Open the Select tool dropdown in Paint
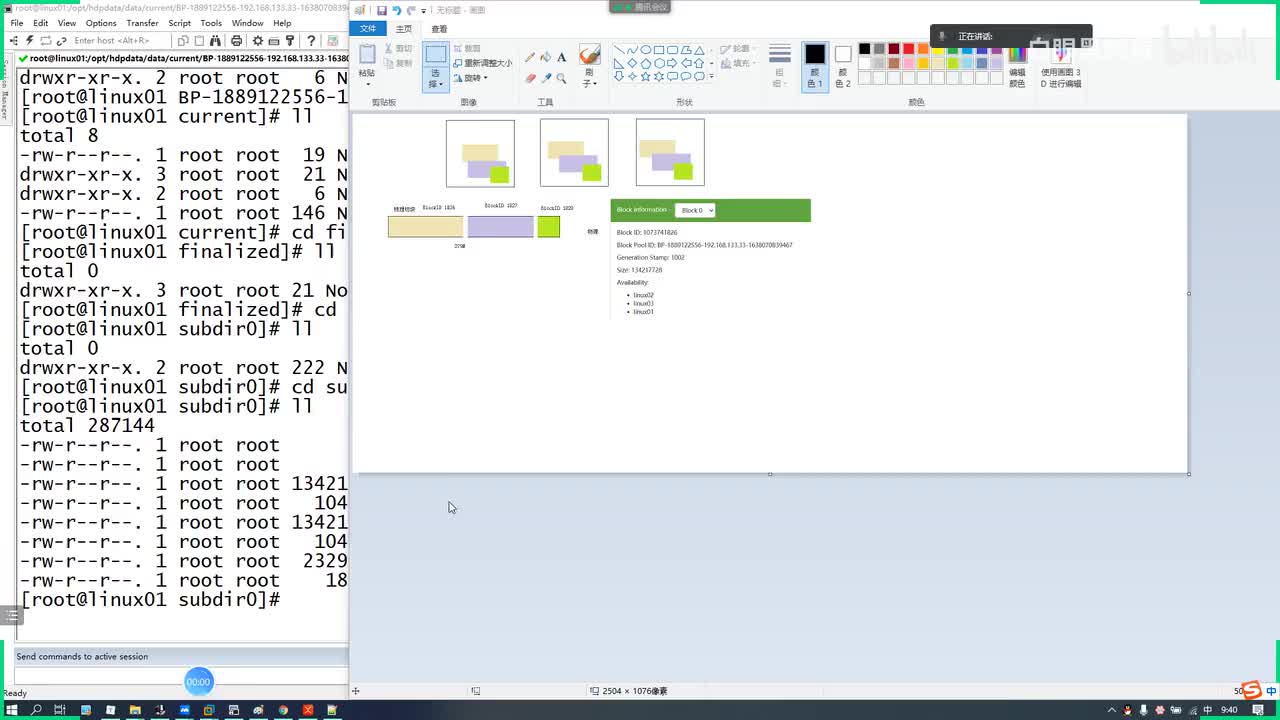 tap(435, 80)
